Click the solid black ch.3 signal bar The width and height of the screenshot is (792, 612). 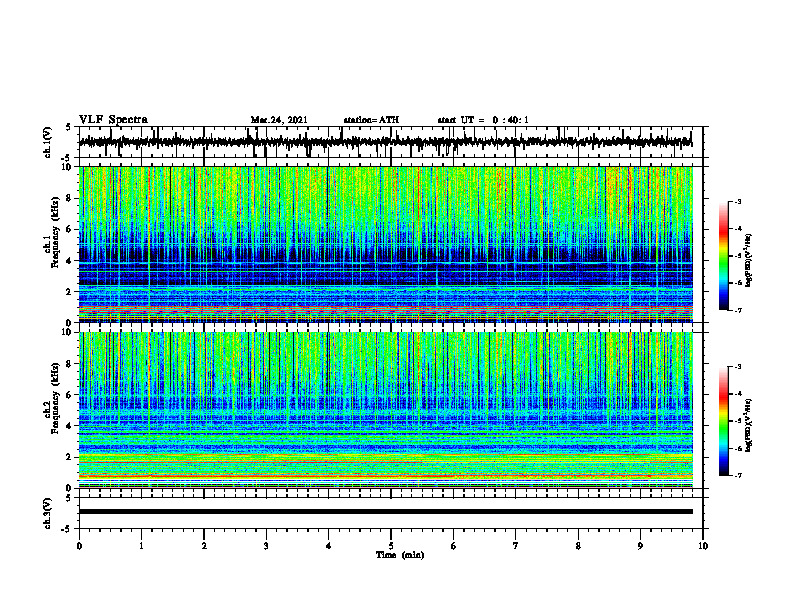[385, 512]
